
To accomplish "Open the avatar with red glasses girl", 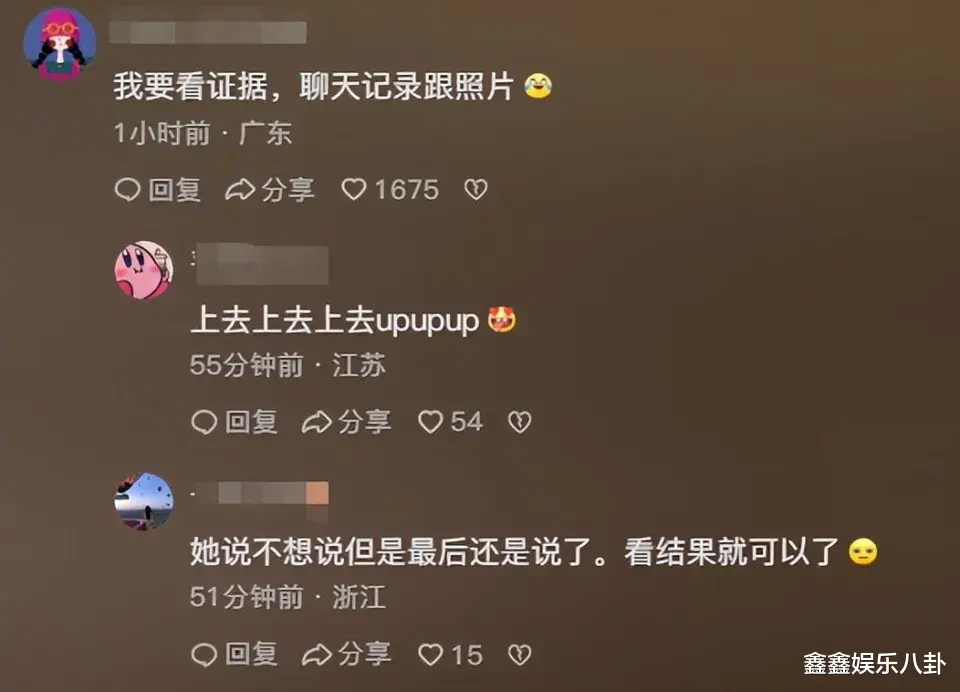I will click(59, 44).
